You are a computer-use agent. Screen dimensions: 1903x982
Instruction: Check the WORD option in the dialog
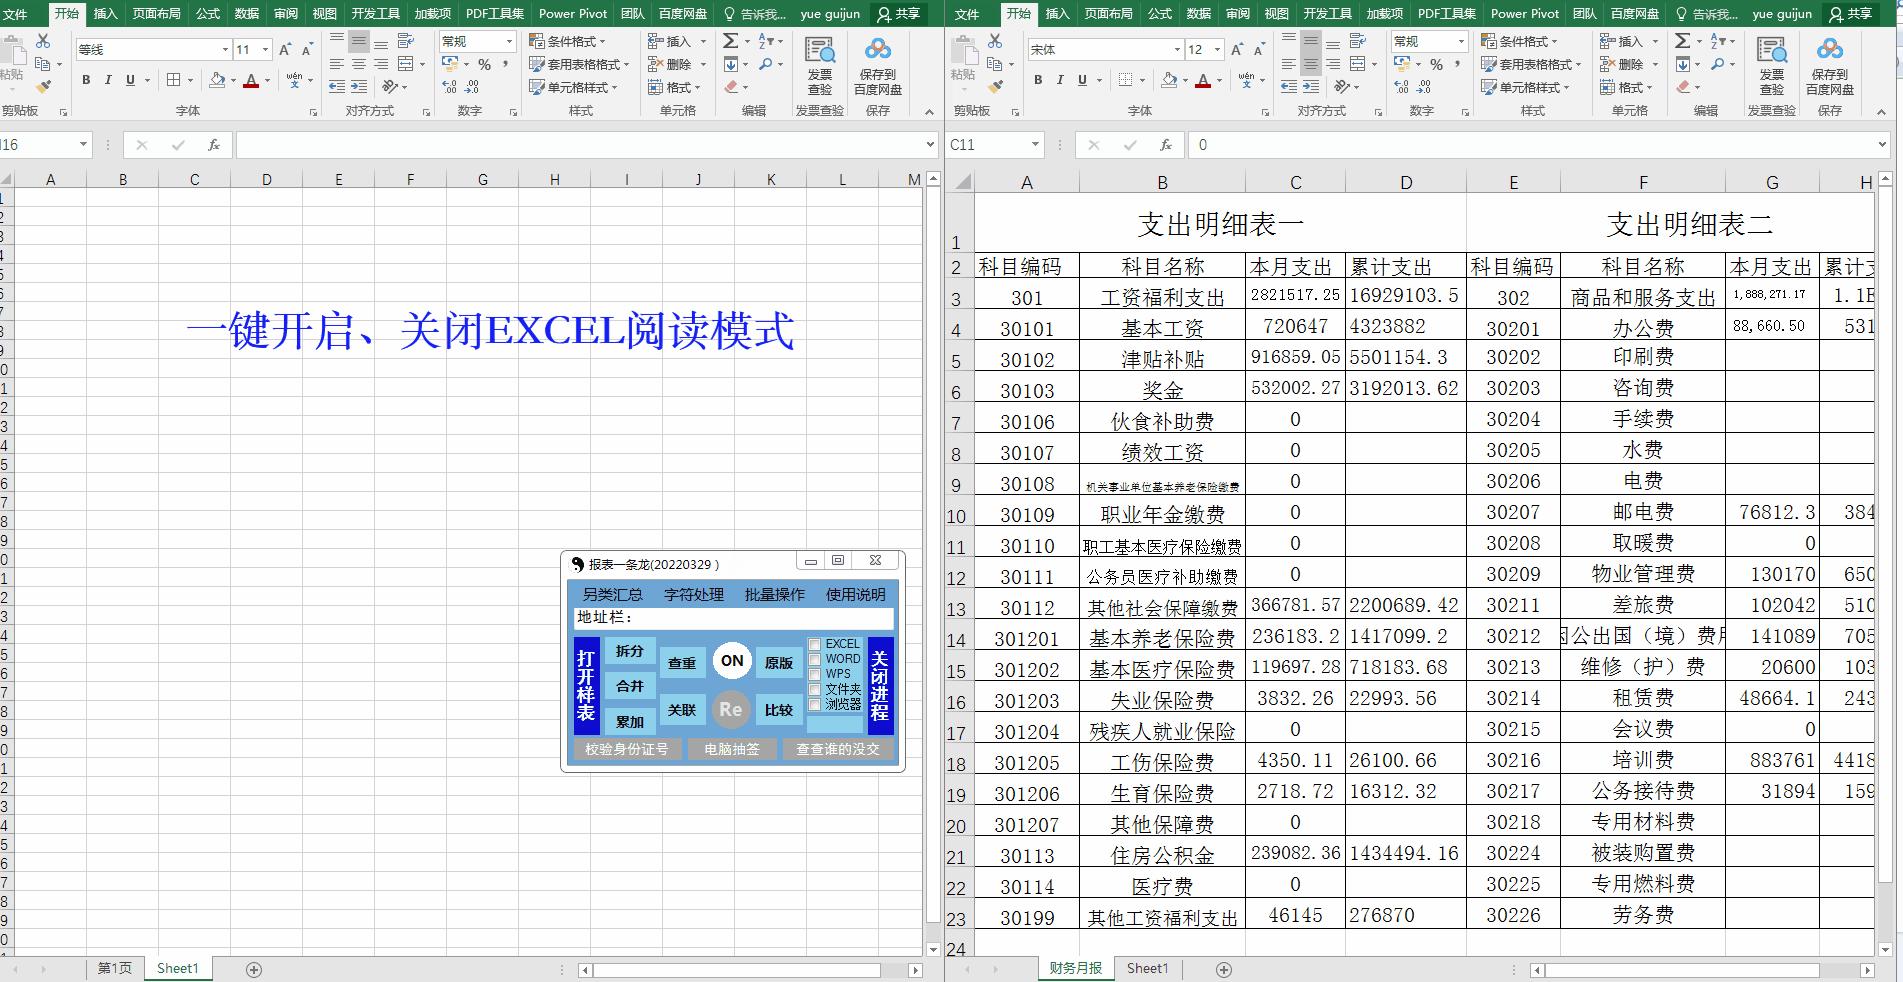815,659
